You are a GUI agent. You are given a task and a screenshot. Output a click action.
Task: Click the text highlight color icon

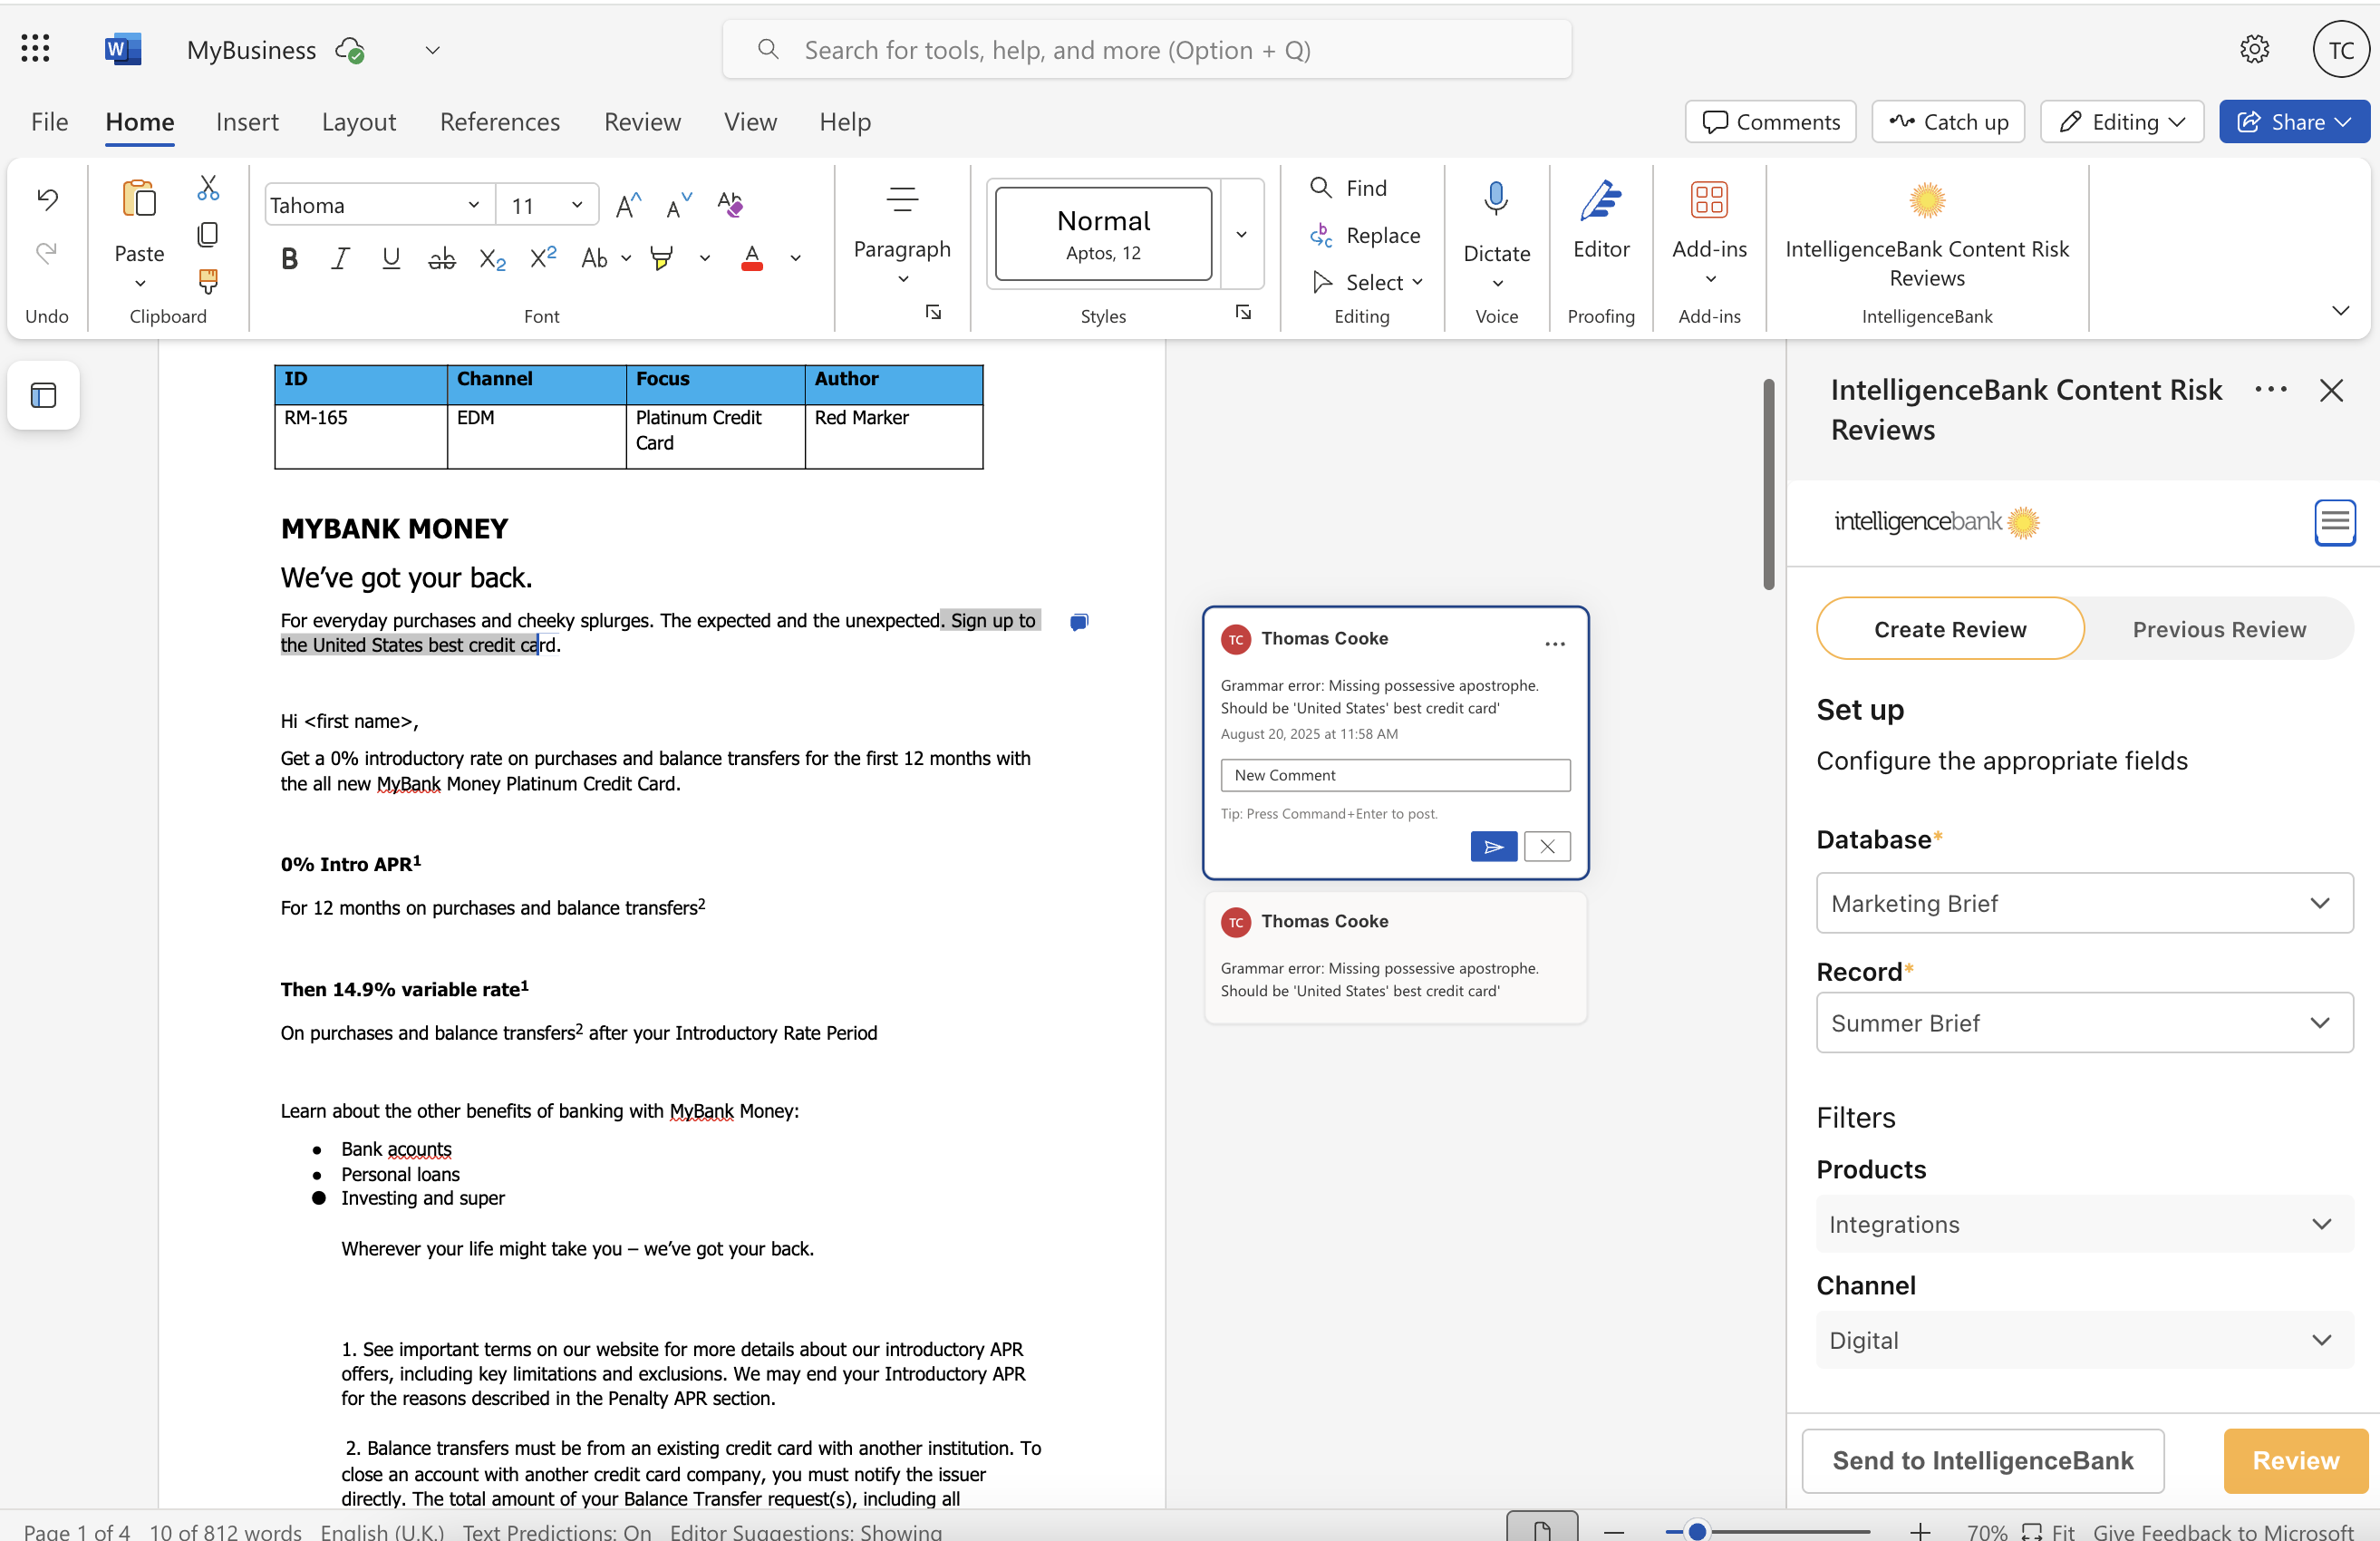click(661, 259)
